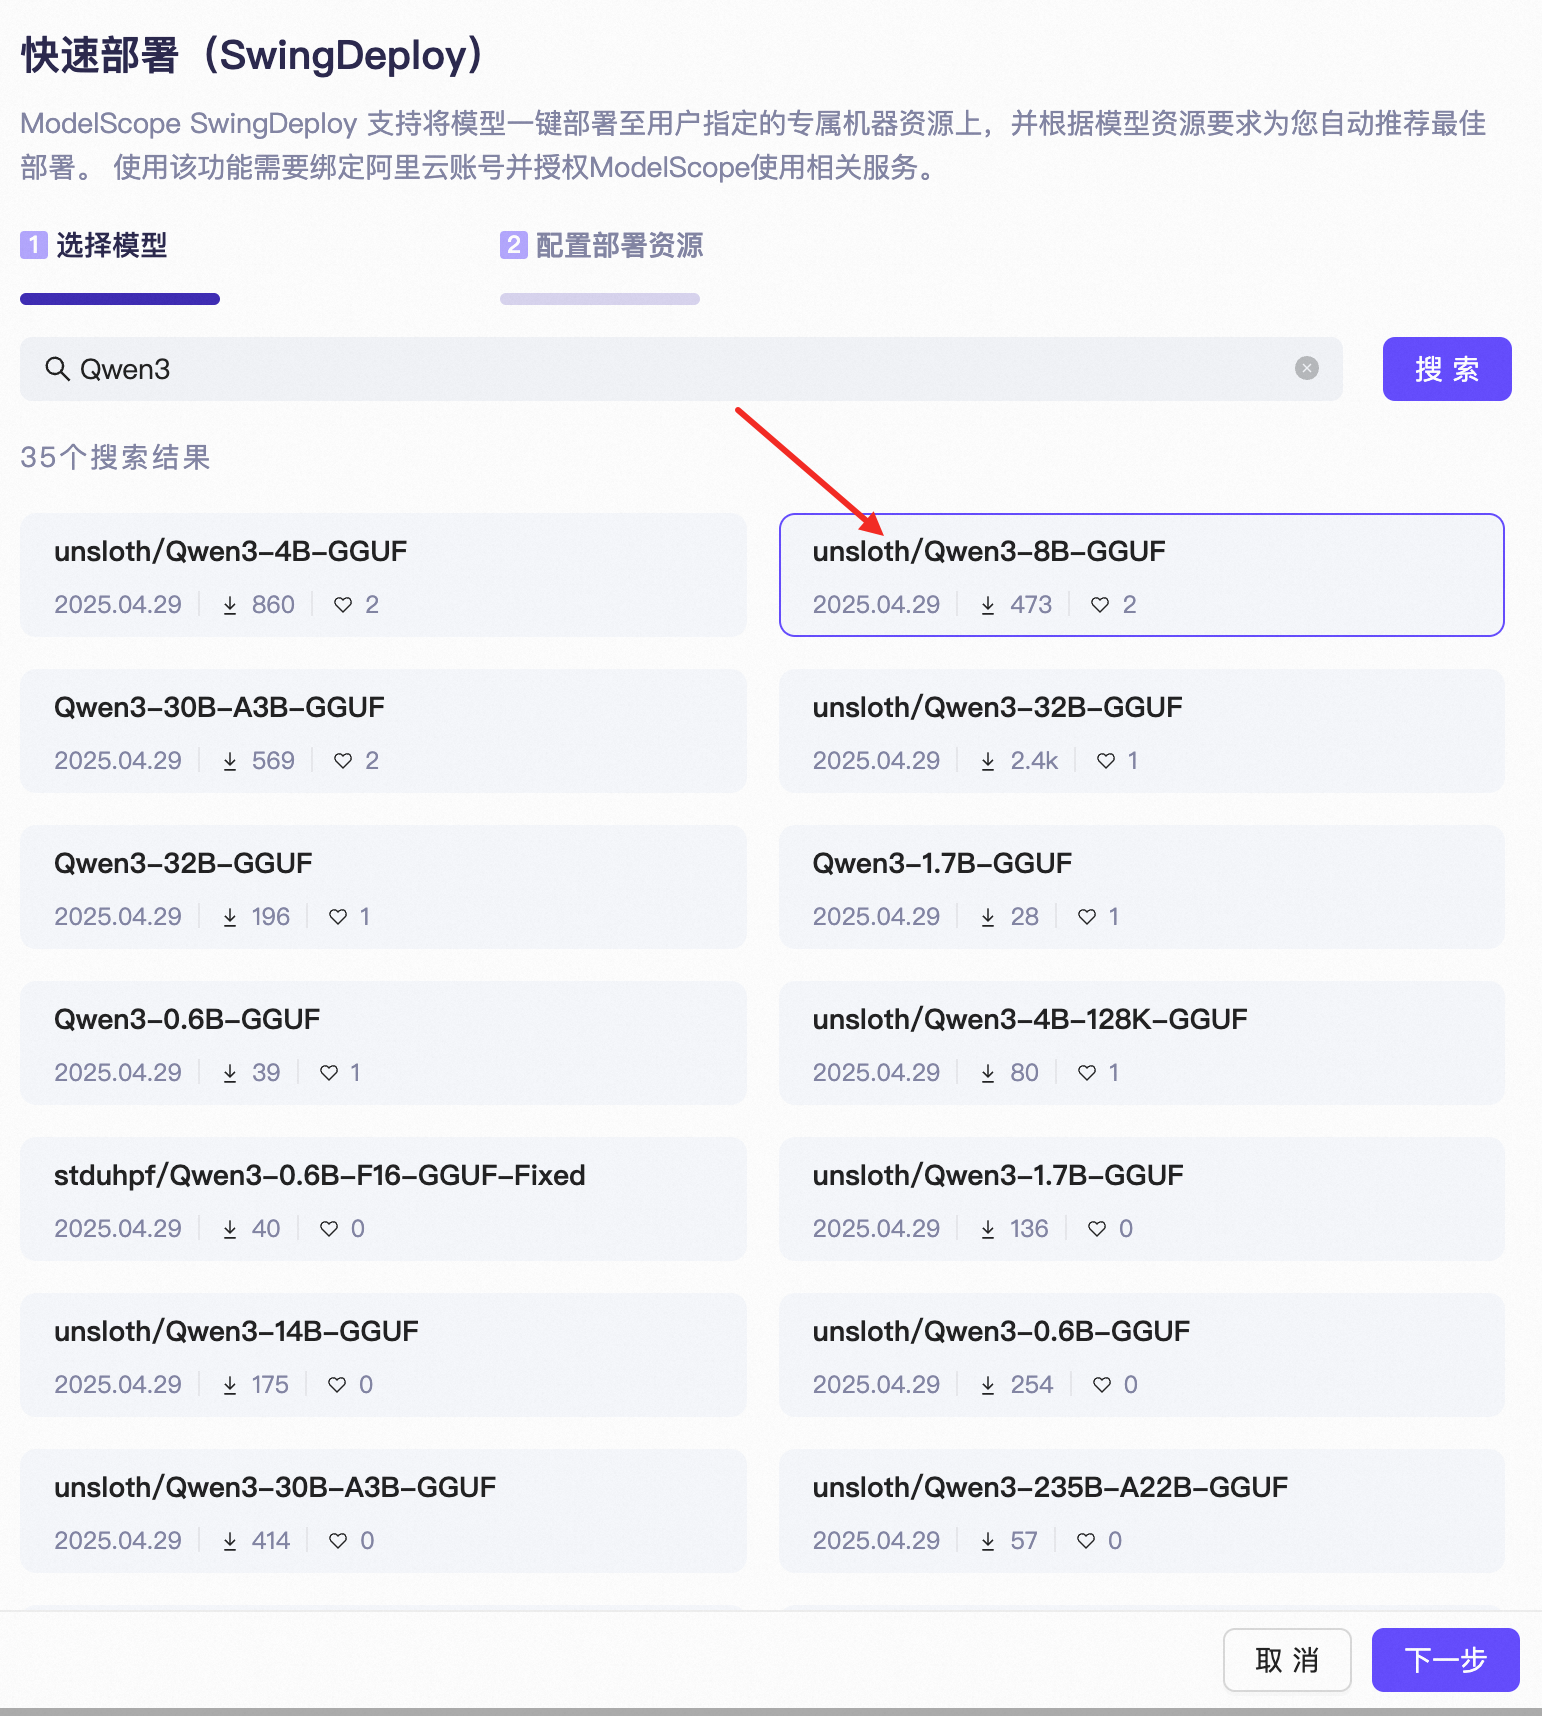This screenshot has height=1716, width=1542.
Task: Pick the unsloth/Qwen3-30B-A3B-GGUF model card
Action: (x=383, y=1511)
